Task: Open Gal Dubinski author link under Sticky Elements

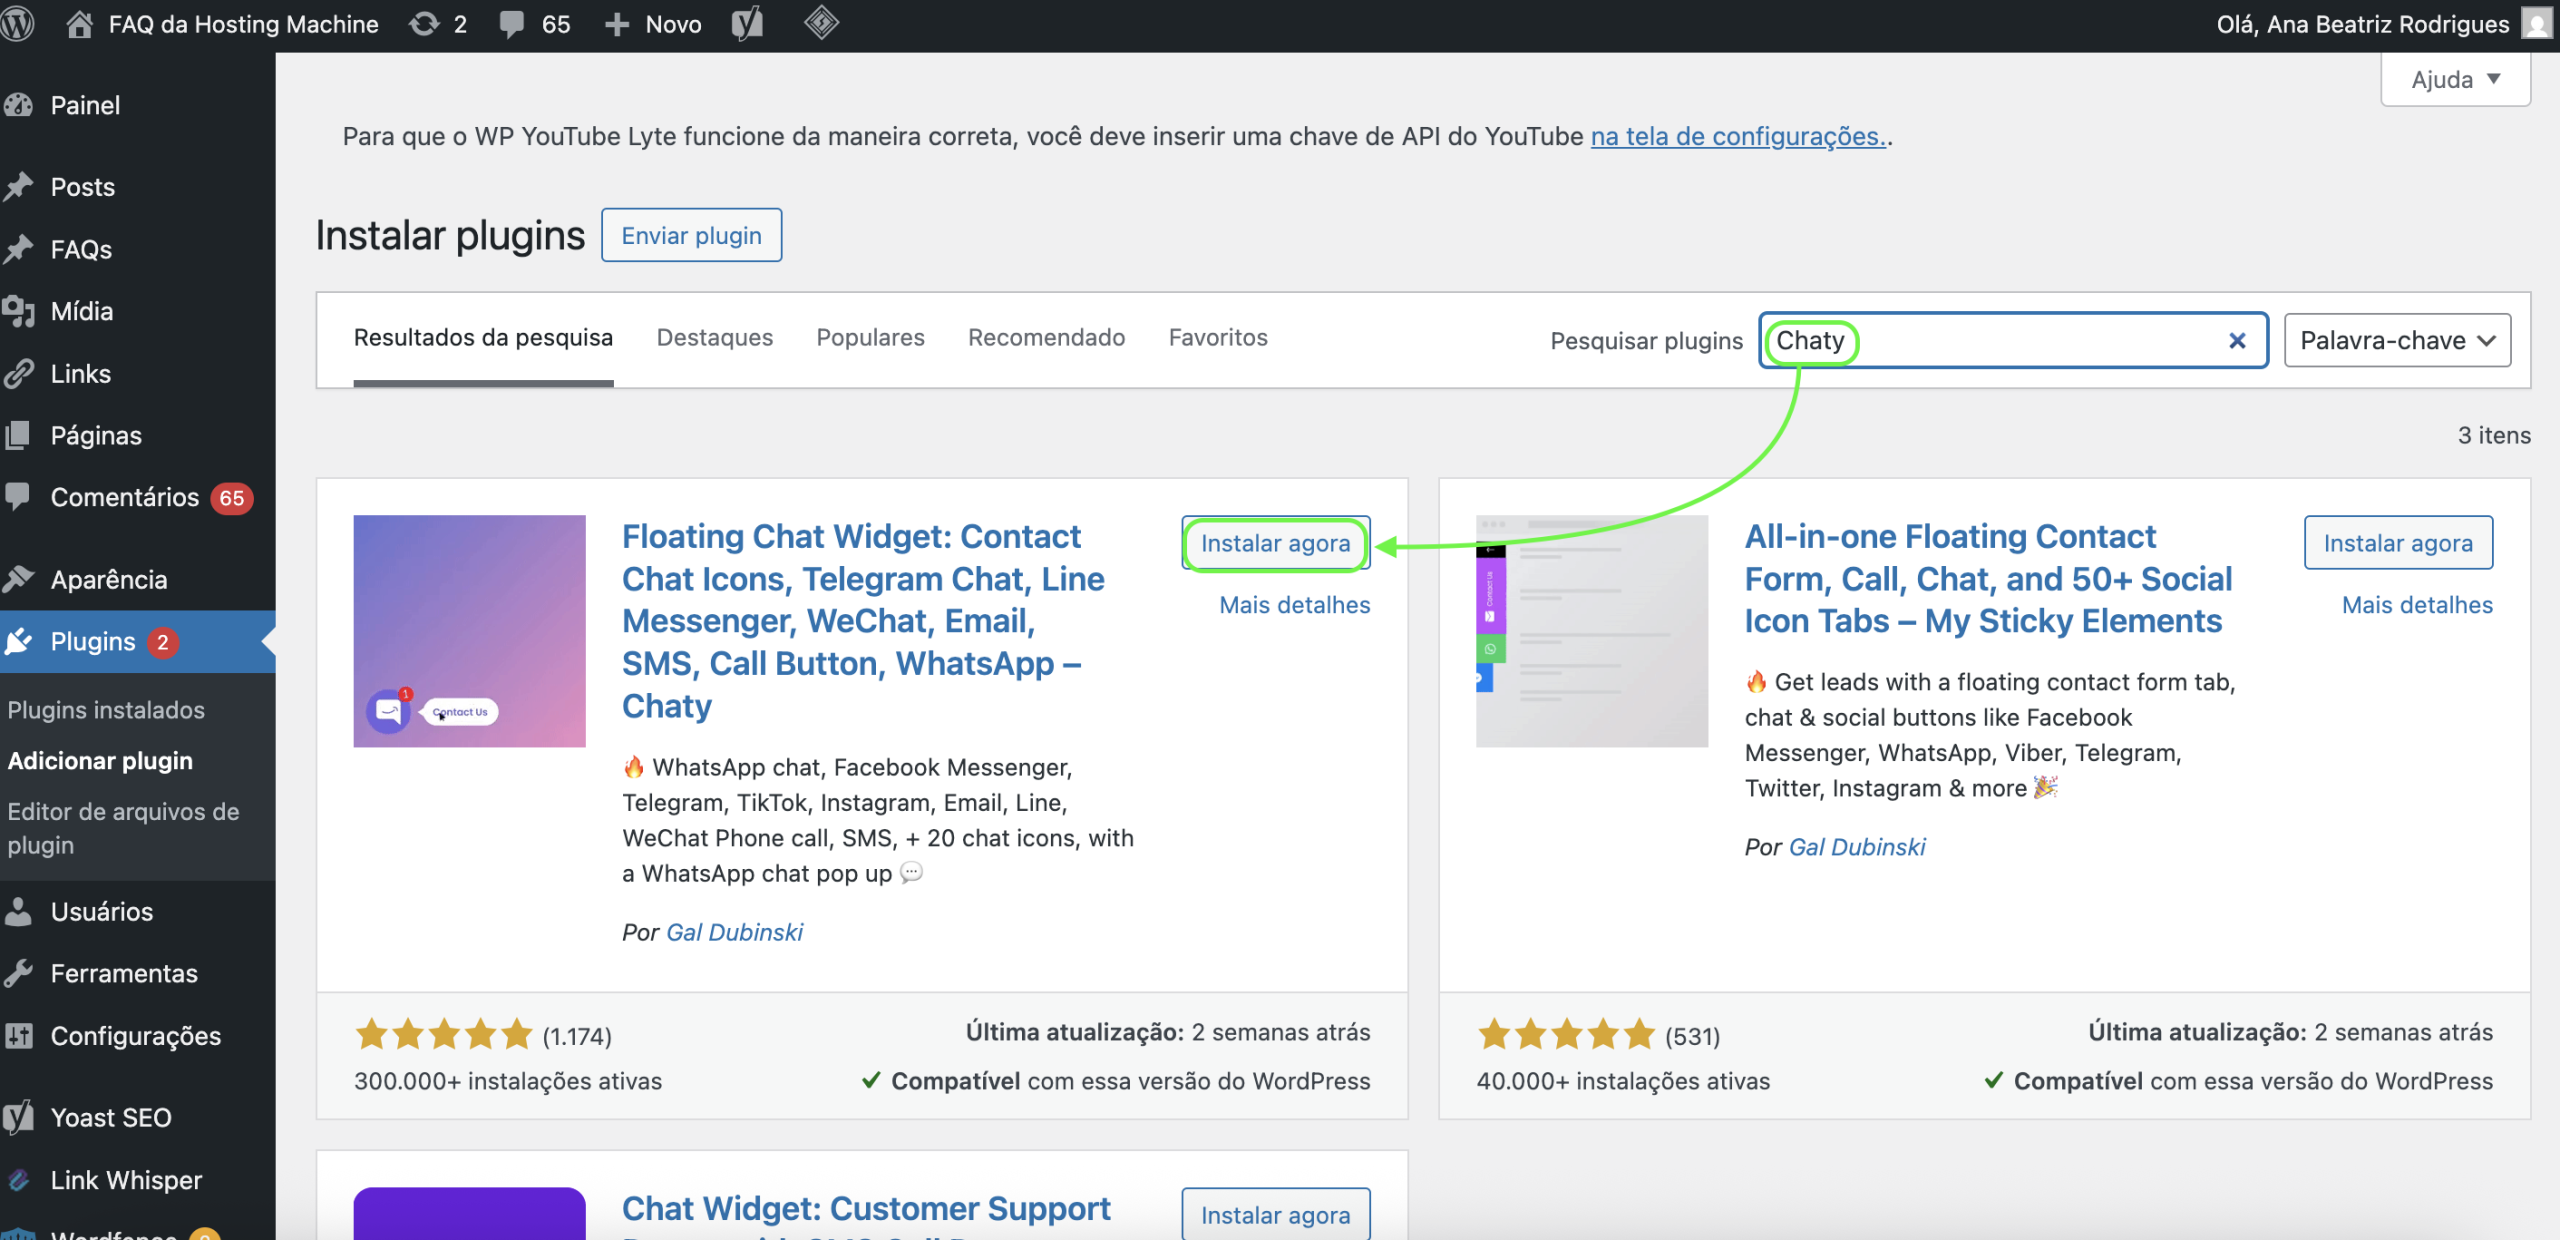Action: (x=1857, y=847)
